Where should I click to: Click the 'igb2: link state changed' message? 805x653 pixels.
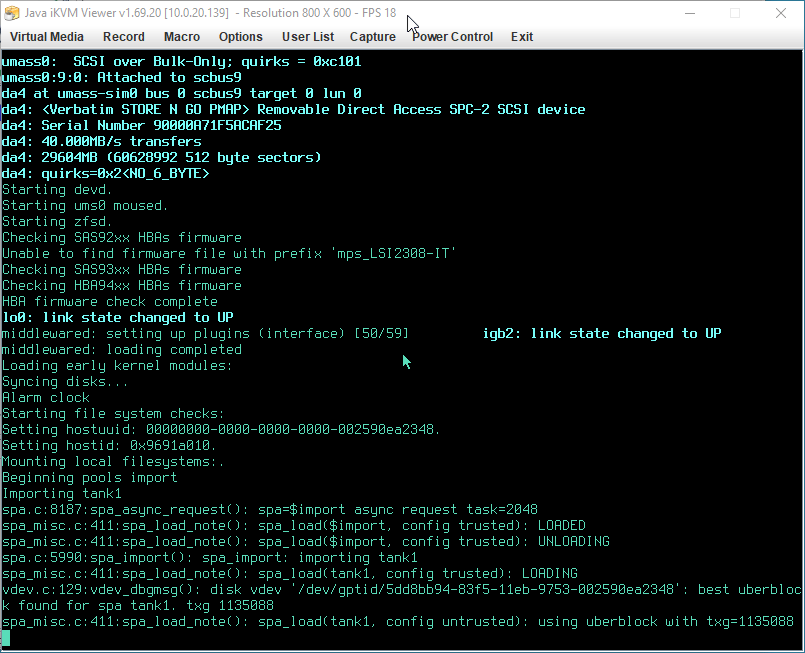point(601,333)
